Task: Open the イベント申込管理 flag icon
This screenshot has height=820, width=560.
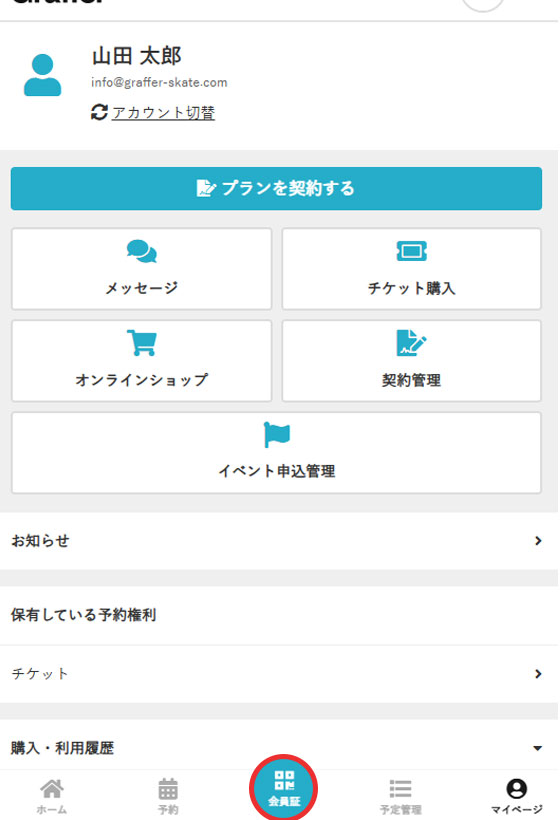Action: click(x=277, y=435)
